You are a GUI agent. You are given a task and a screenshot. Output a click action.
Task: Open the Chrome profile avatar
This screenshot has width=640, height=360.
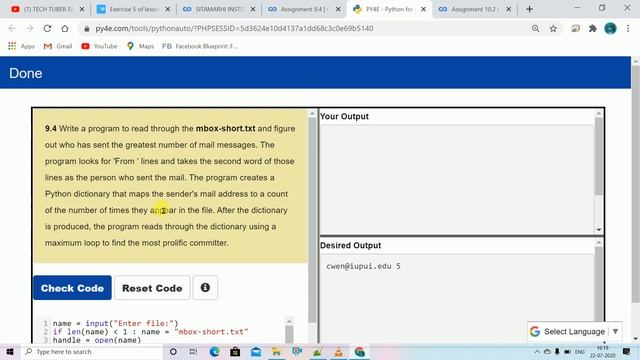(610, 28)
